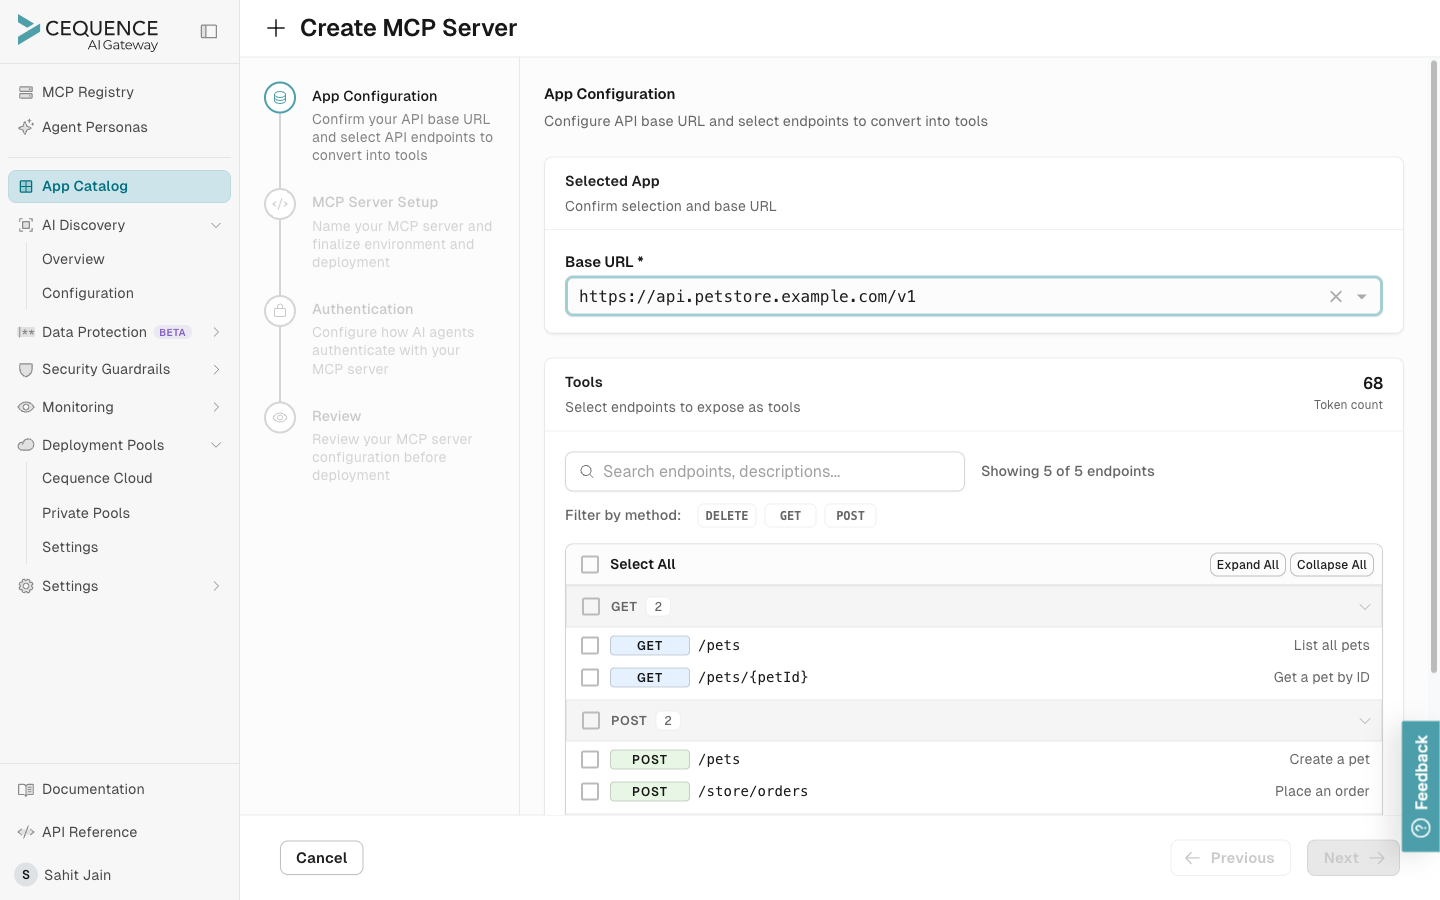The width and height of the screenshot is (1440, 900).
Task: Toggle the GET method filter
Action: coord(790,516)
